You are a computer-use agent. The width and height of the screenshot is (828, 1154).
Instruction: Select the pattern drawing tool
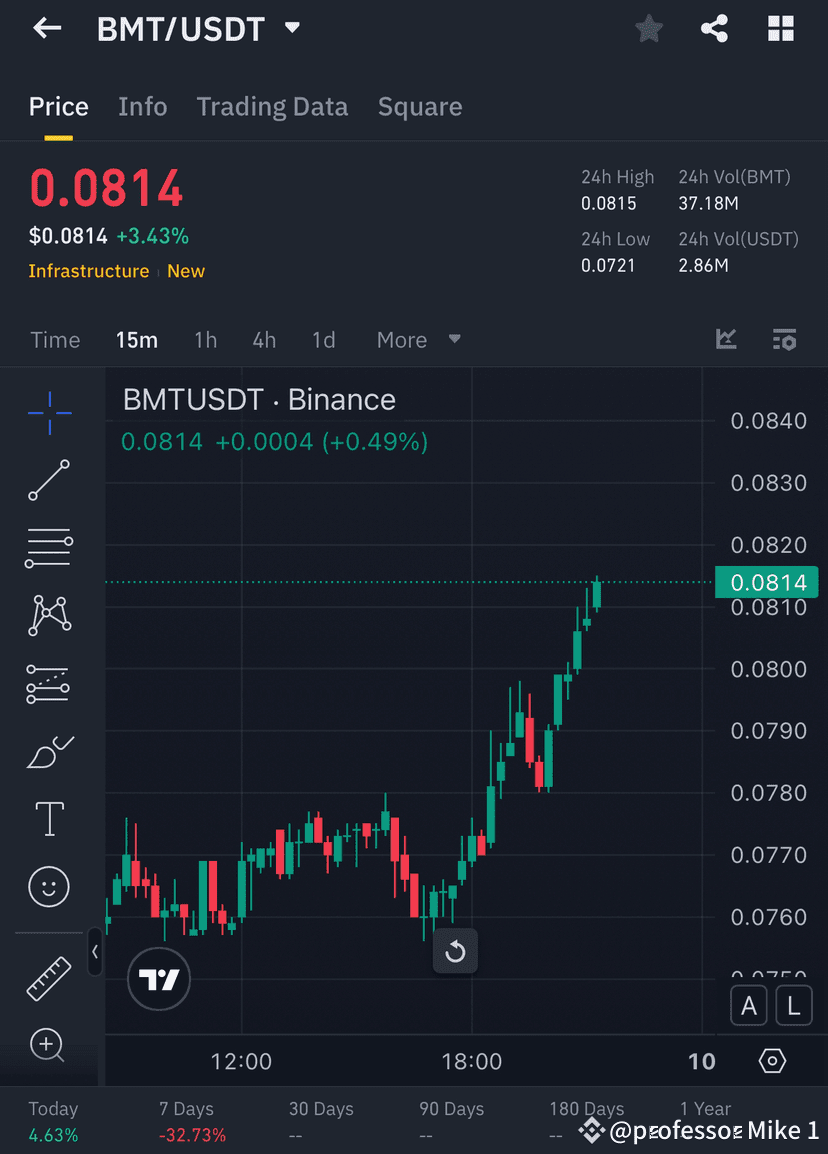click(49, 615)
